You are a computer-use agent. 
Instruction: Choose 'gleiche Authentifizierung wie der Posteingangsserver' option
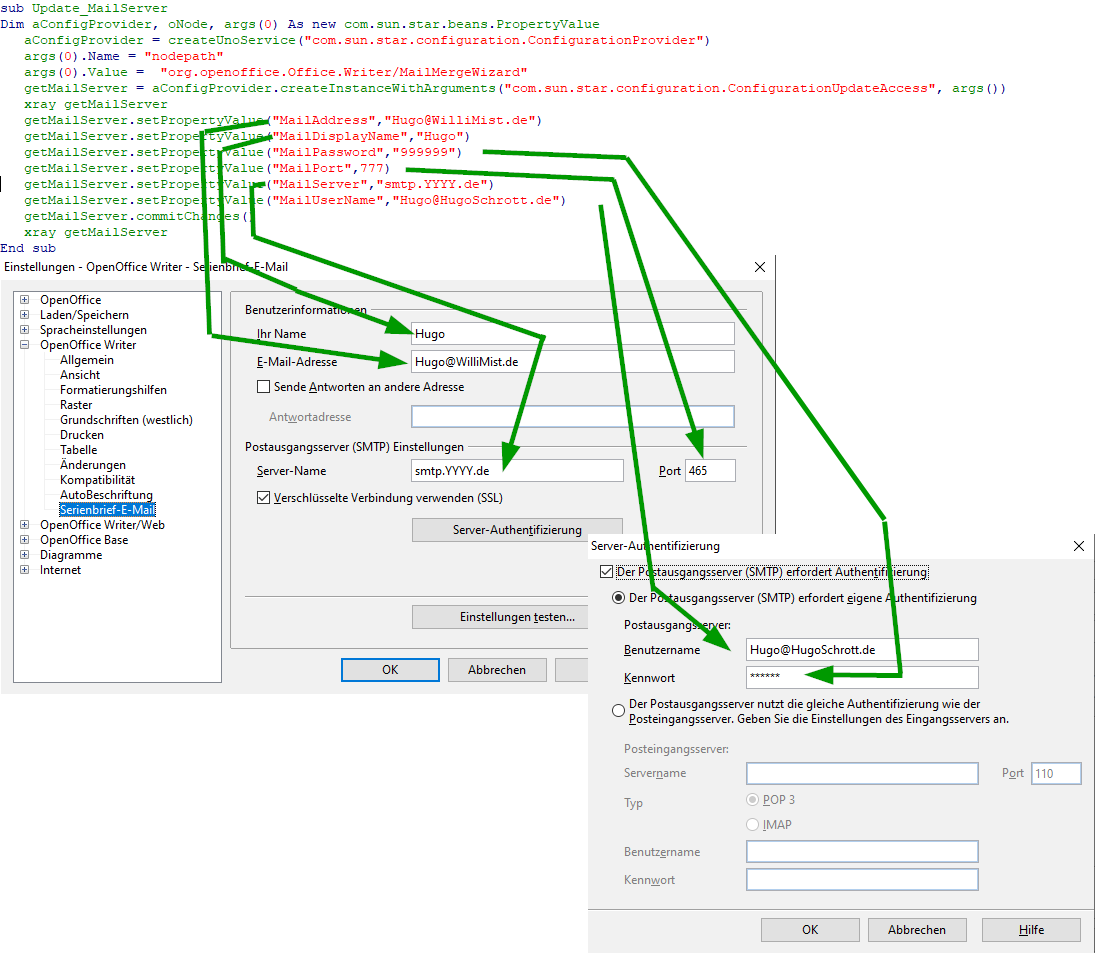point(619,710)
